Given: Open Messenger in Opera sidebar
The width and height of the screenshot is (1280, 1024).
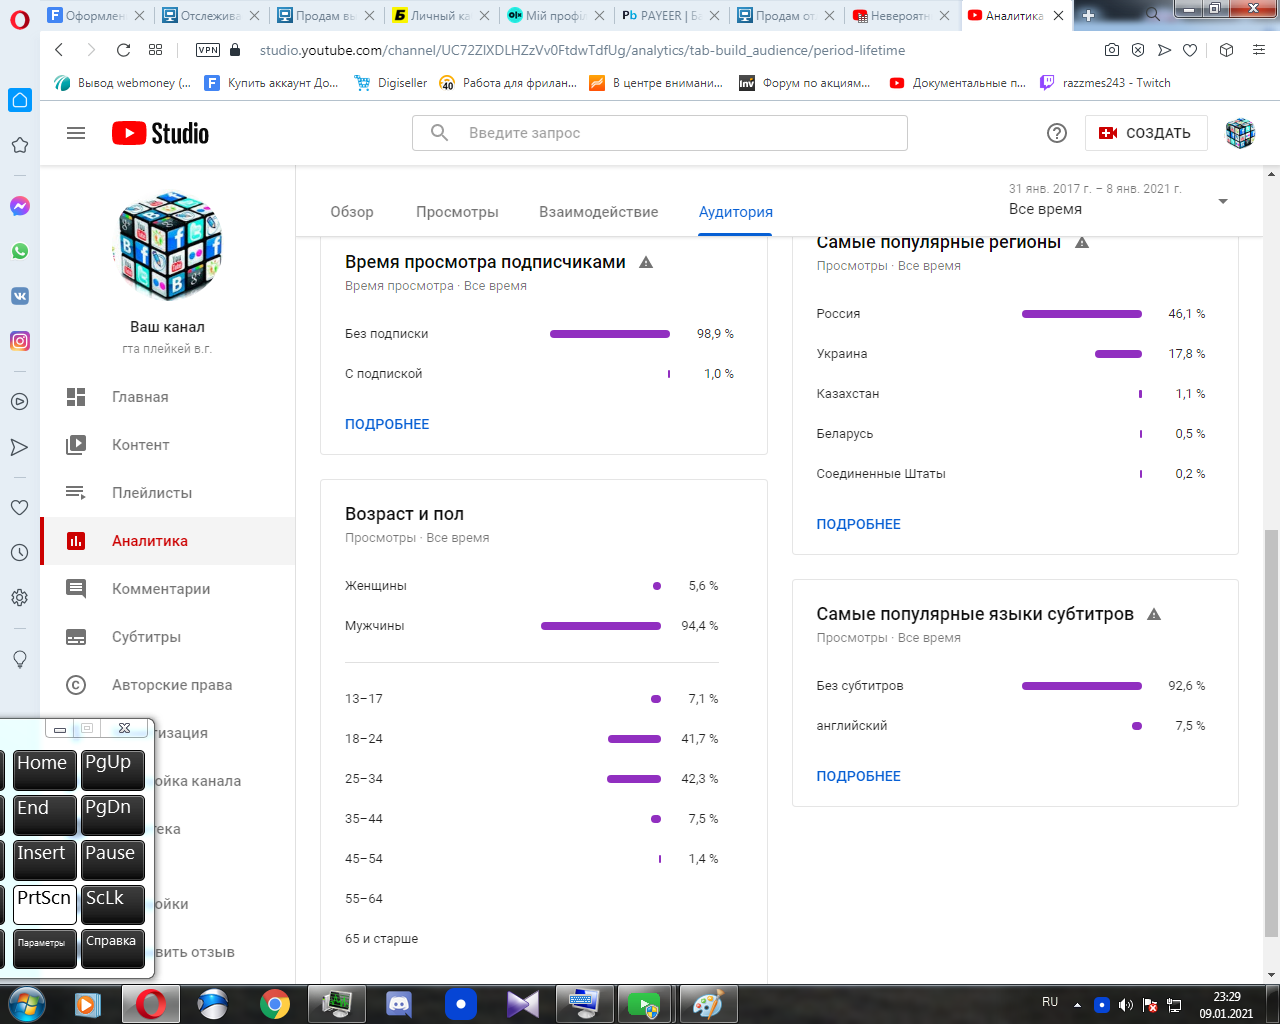Looking at the screenshot, I should [x=19, y=206].
